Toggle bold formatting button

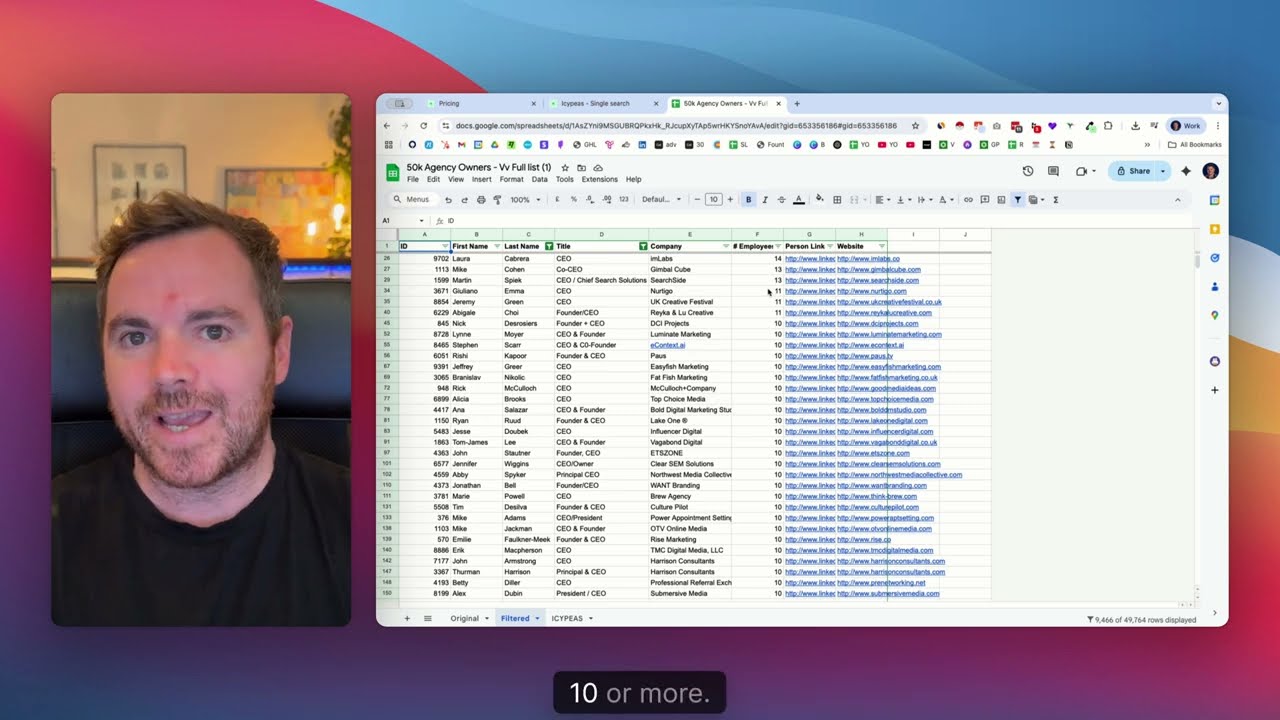[x=748, y=200]
